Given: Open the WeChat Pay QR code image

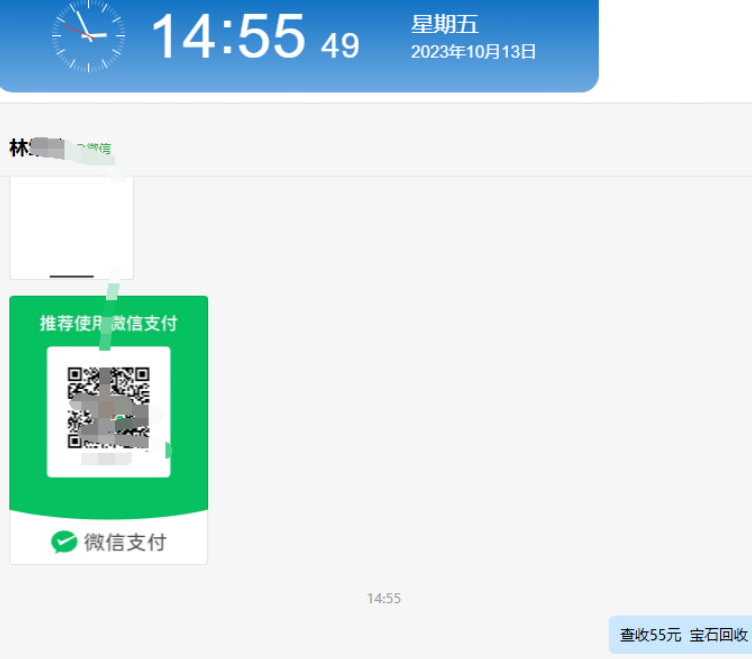Looking at the screenshot, I should click(x=109, y=430).
